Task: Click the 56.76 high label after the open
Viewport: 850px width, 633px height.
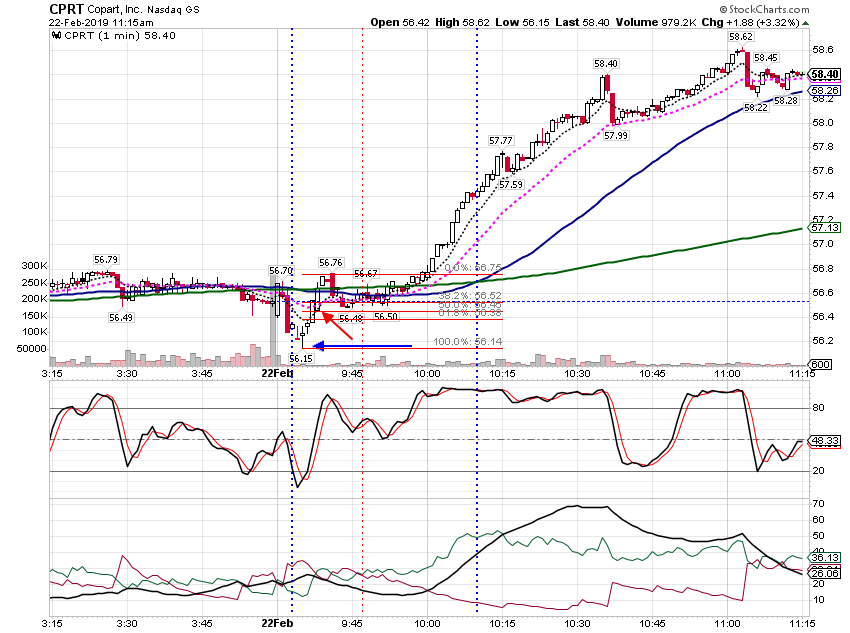Action: (x=331, y=263)
